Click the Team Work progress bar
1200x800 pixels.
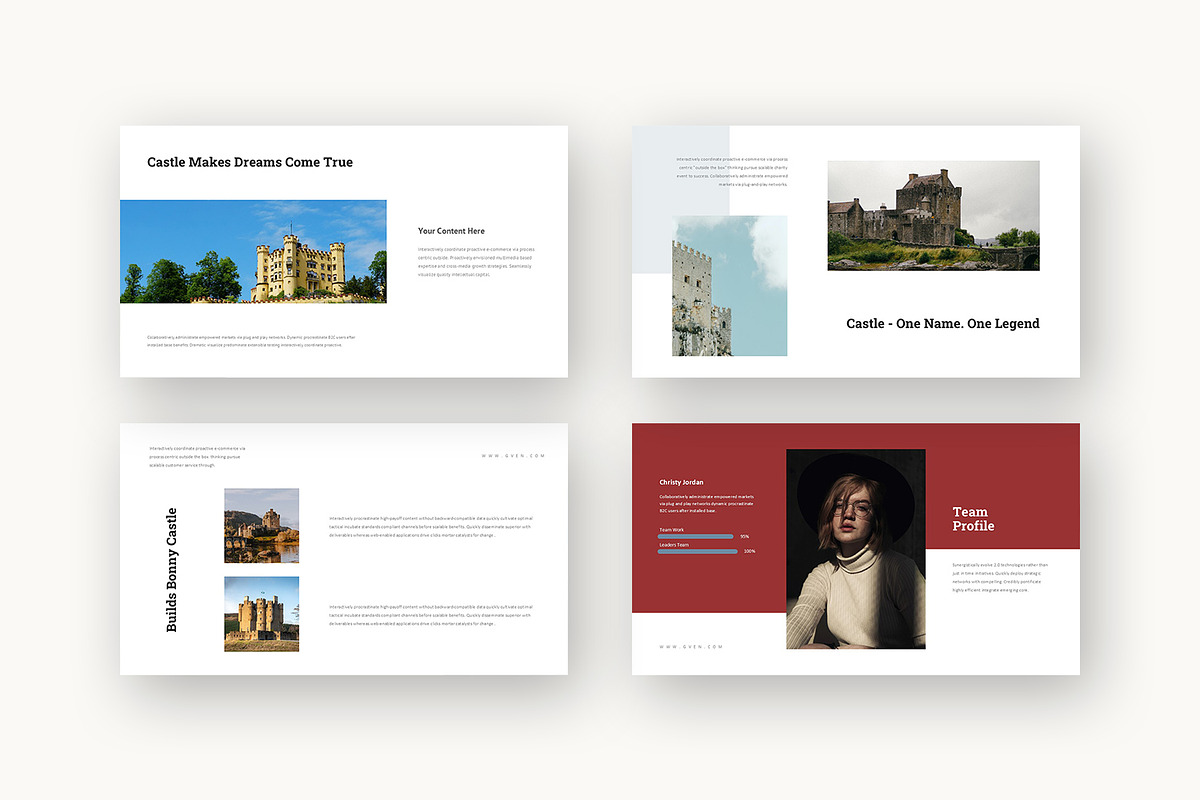click(x=697, y=537)
